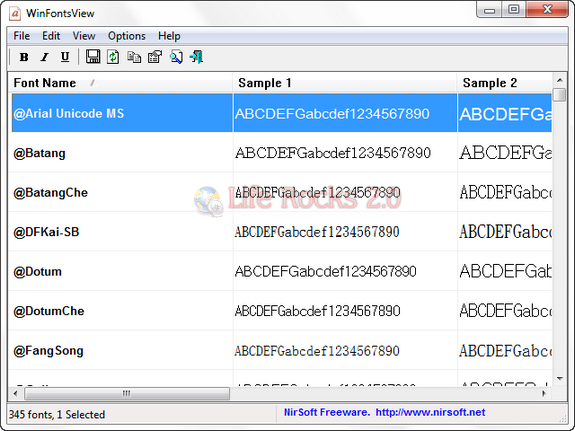Click the Sample 1 column header
Viewport: 575px width, 431px height.
click(x=345, y=83)
